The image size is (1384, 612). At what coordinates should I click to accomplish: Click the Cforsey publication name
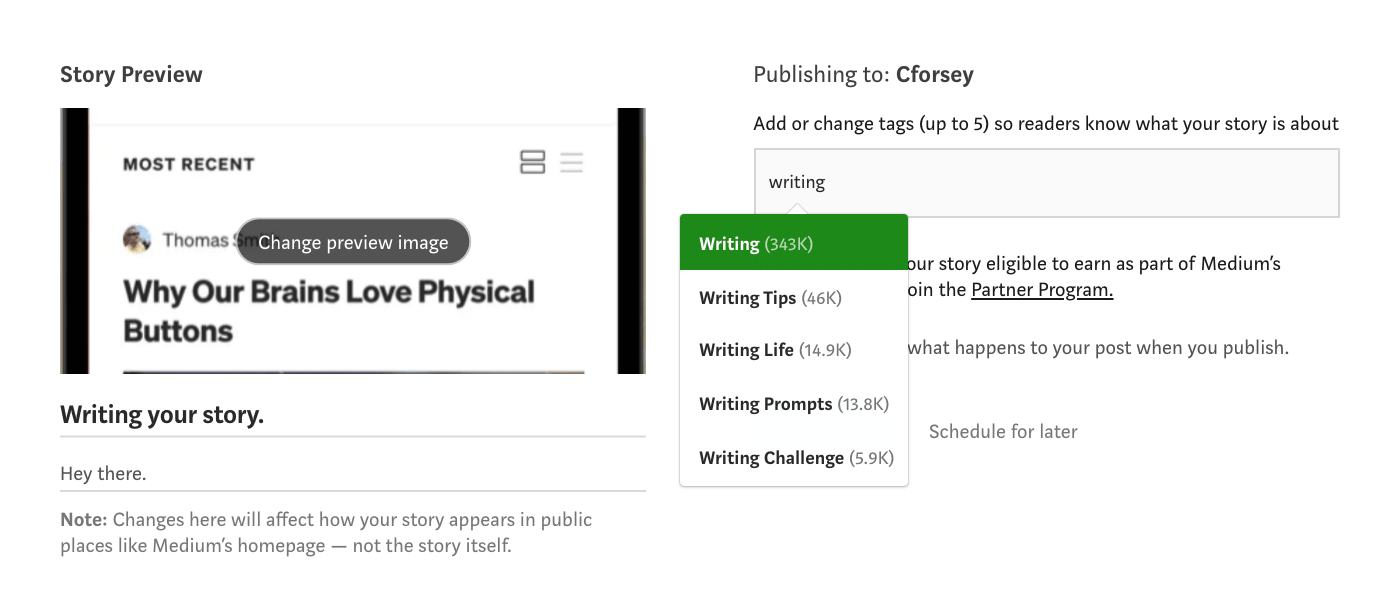pos(935,74)
